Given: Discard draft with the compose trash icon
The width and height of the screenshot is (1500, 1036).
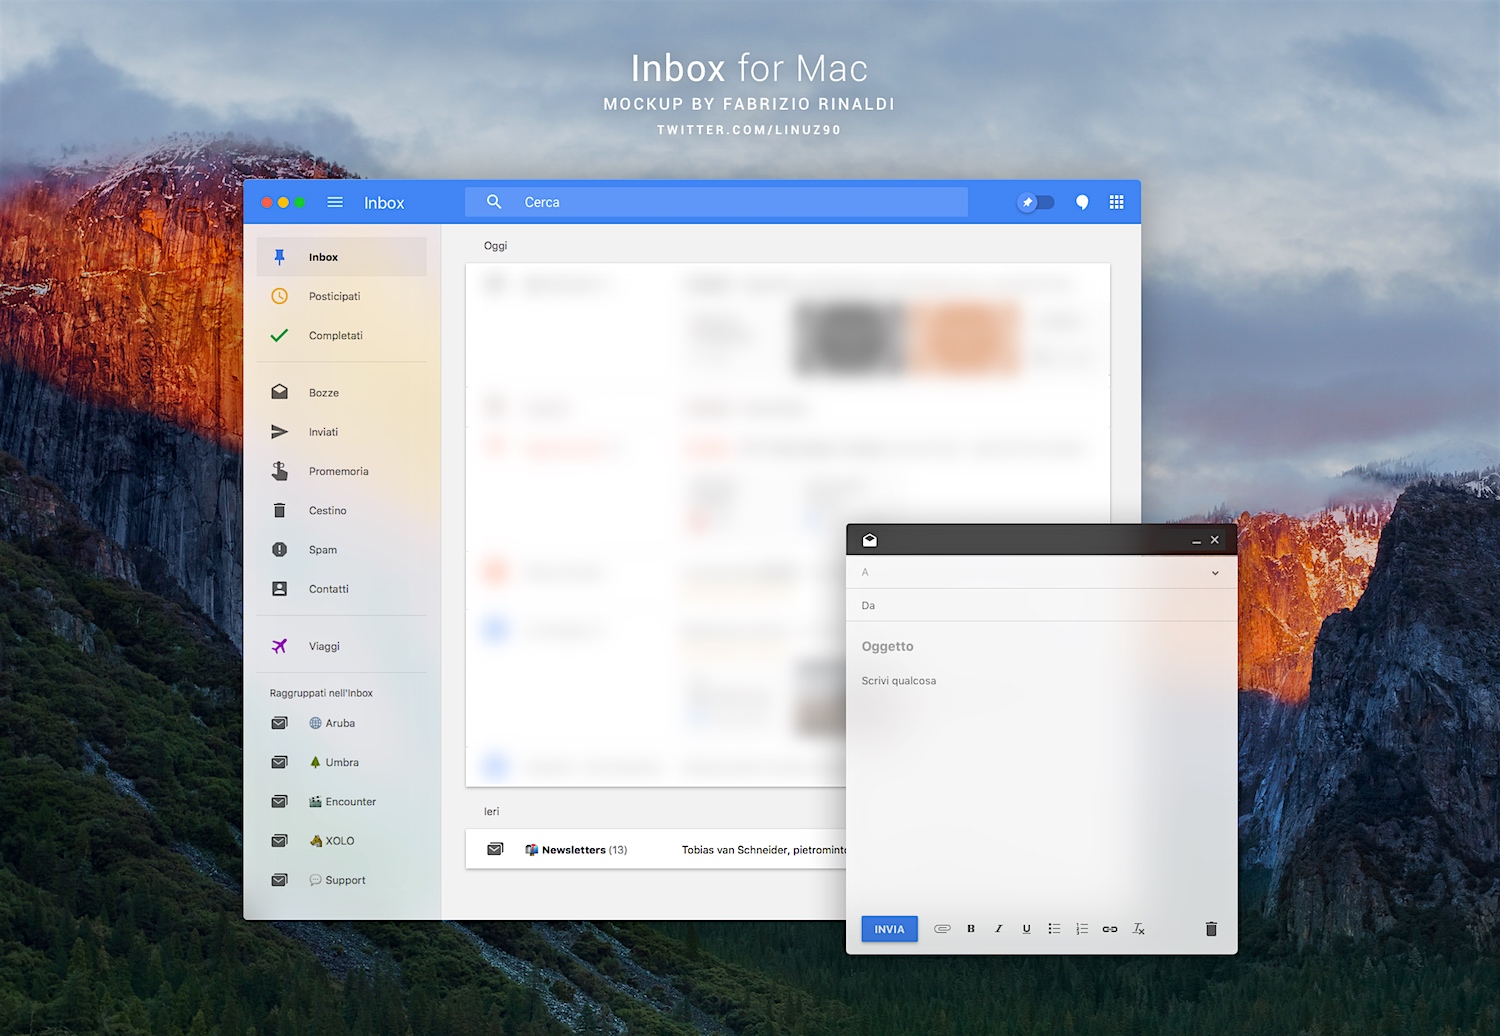Looking at the screenshot, I should click(1211, 929).
